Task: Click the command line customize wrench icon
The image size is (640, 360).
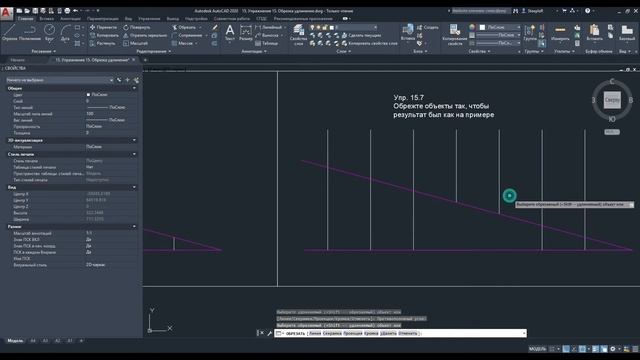Action: tap(269, 333)
